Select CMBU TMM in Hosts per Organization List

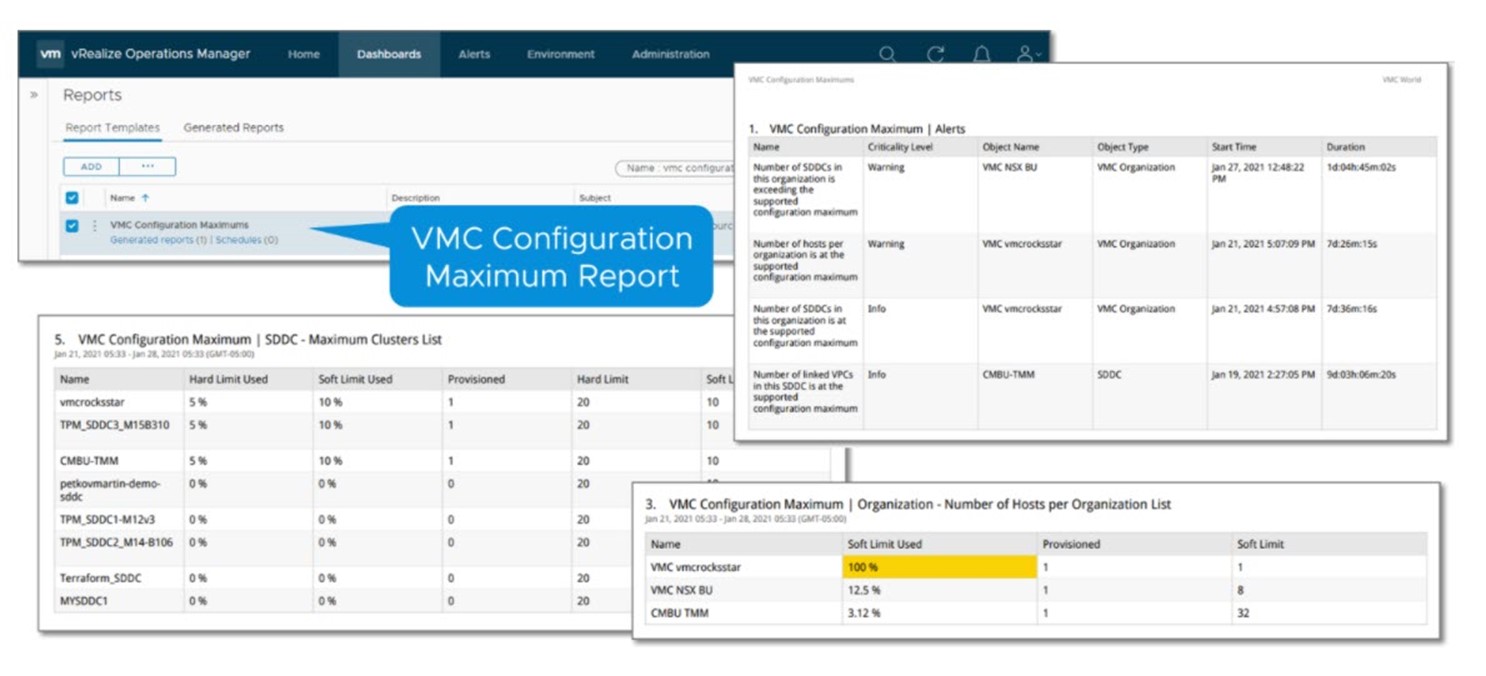[680, 612]
